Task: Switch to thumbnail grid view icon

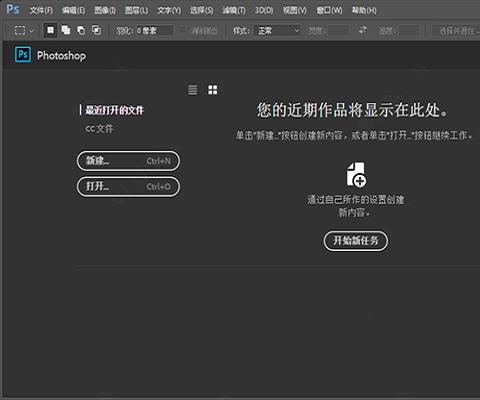Action: [213, 90]
